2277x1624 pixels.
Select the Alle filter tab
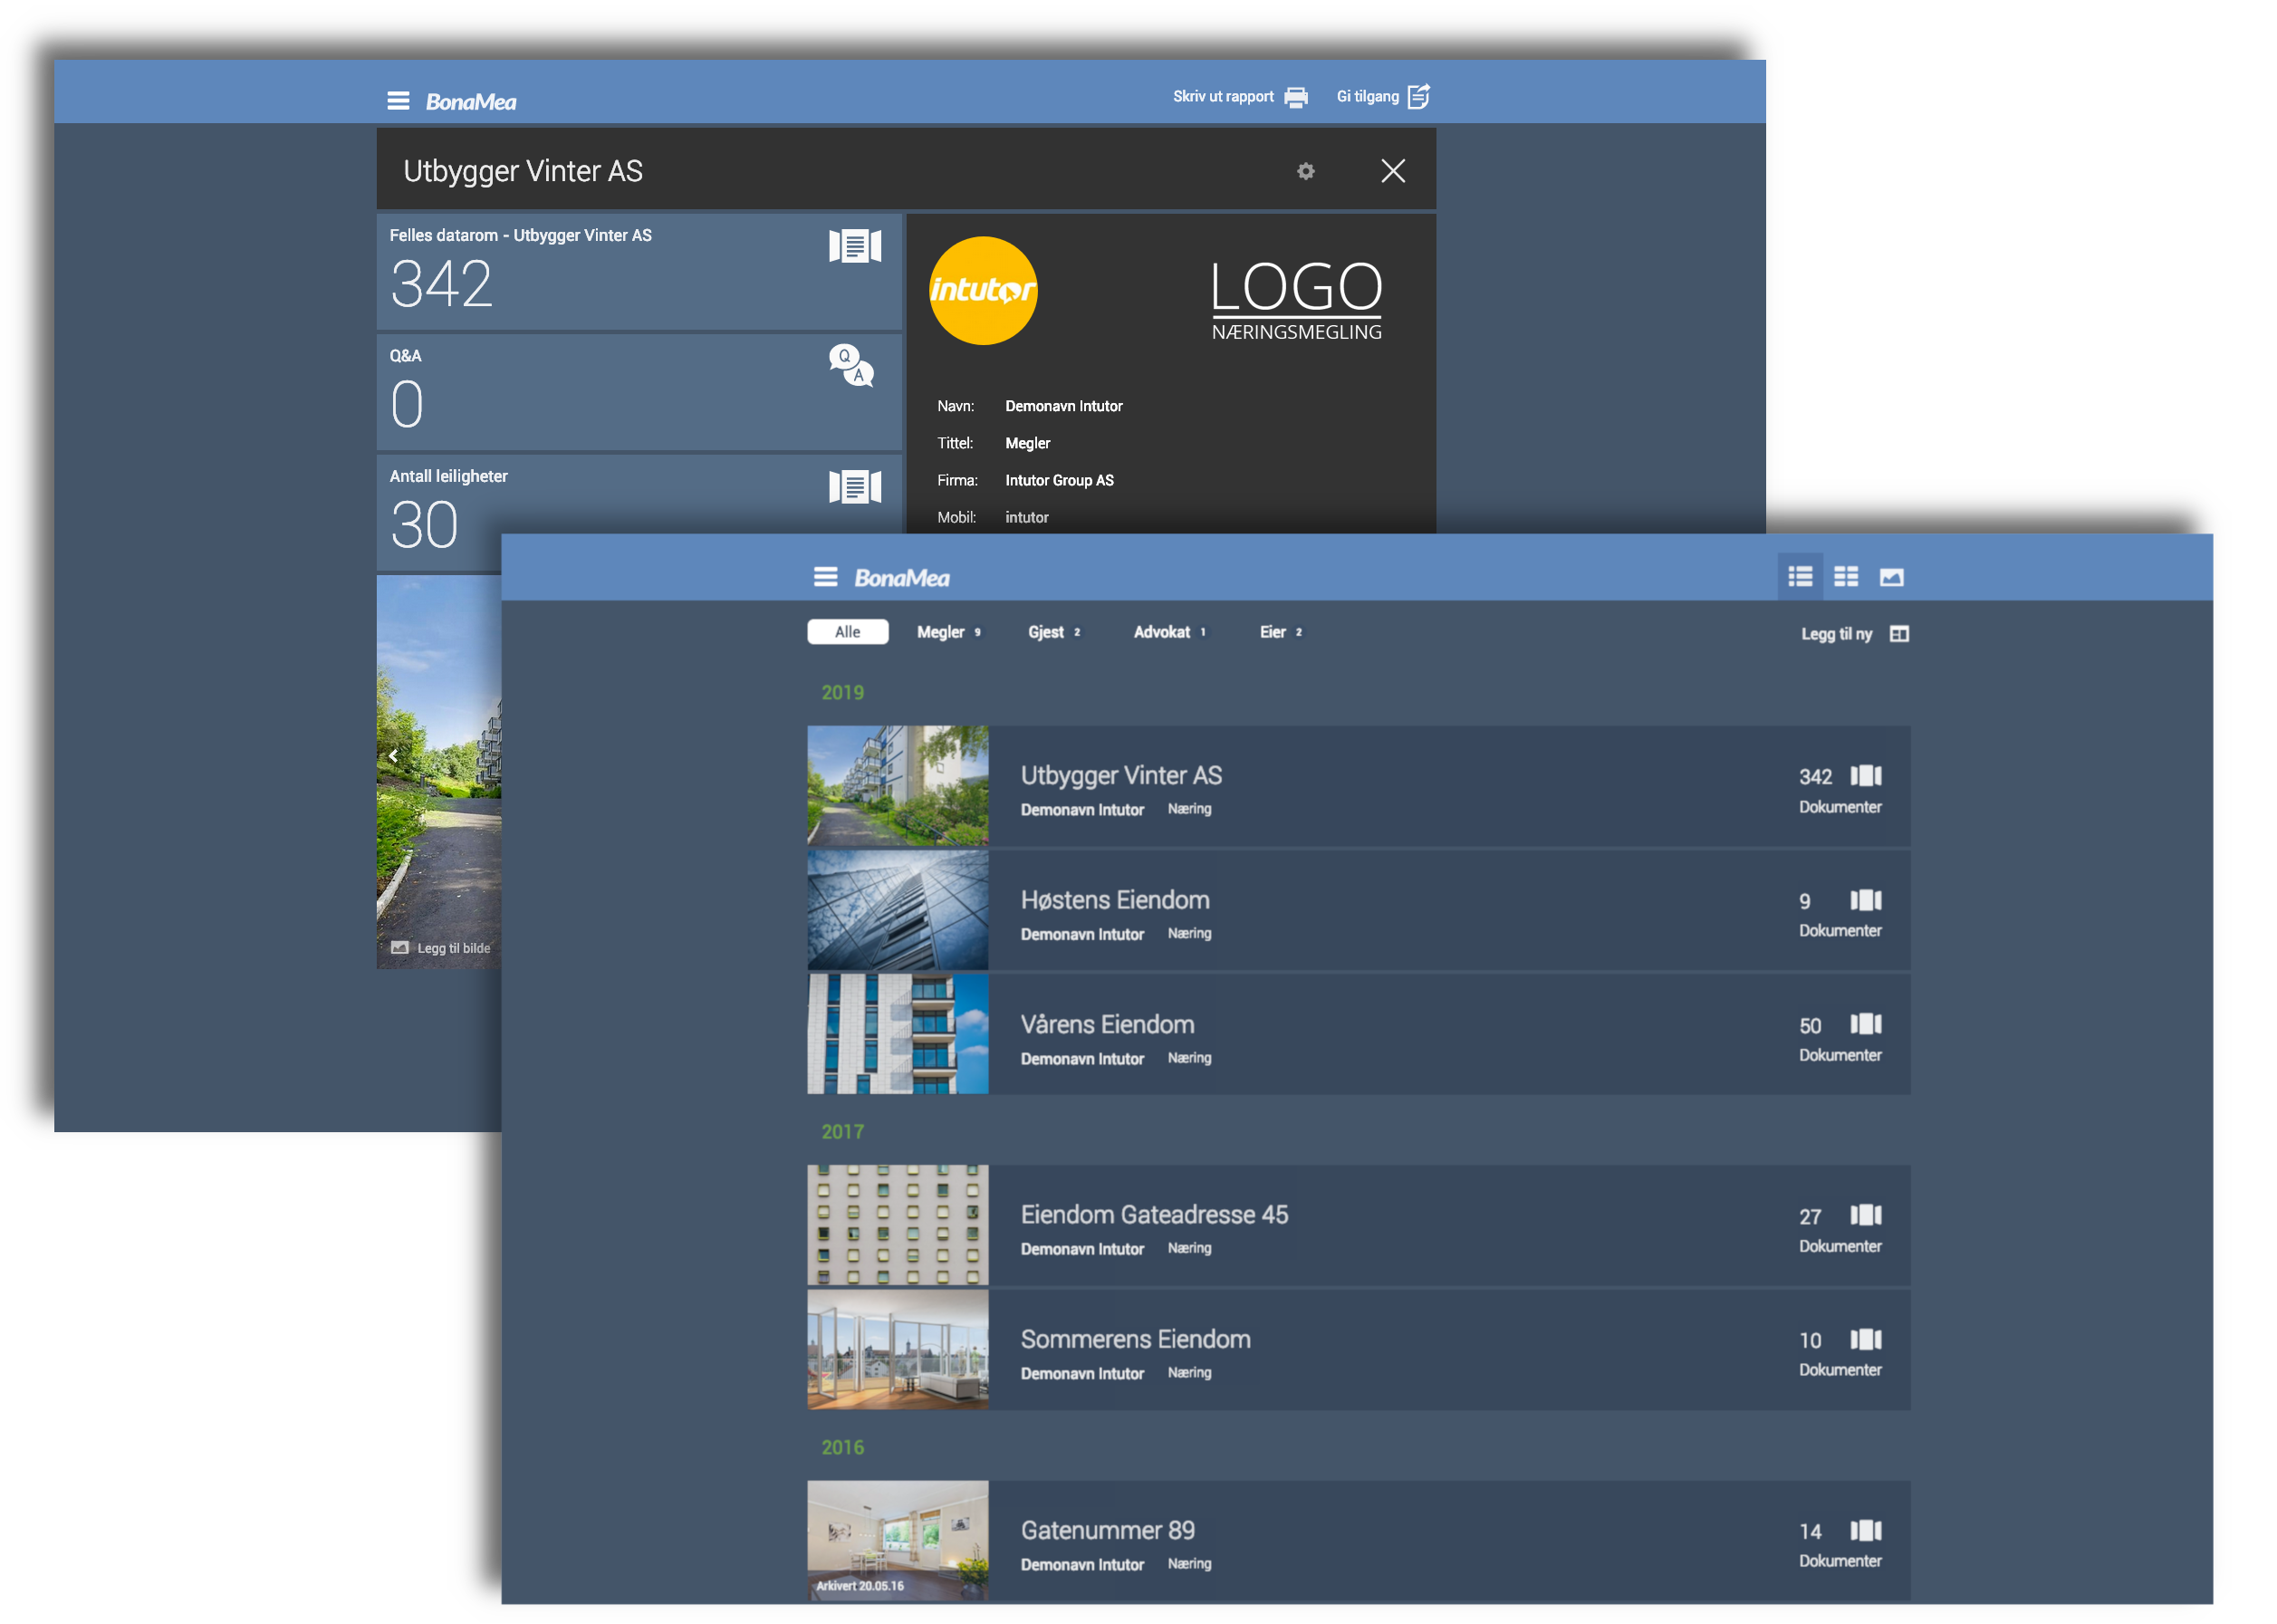point(847,632)
